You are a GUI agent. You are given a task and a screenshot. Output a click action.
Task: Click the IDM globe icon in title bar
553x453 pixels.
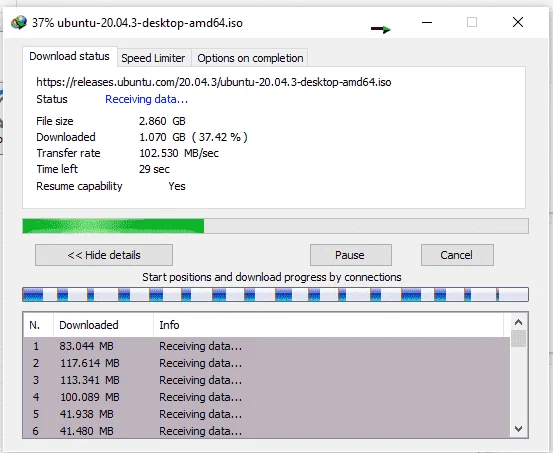point(19,23)
